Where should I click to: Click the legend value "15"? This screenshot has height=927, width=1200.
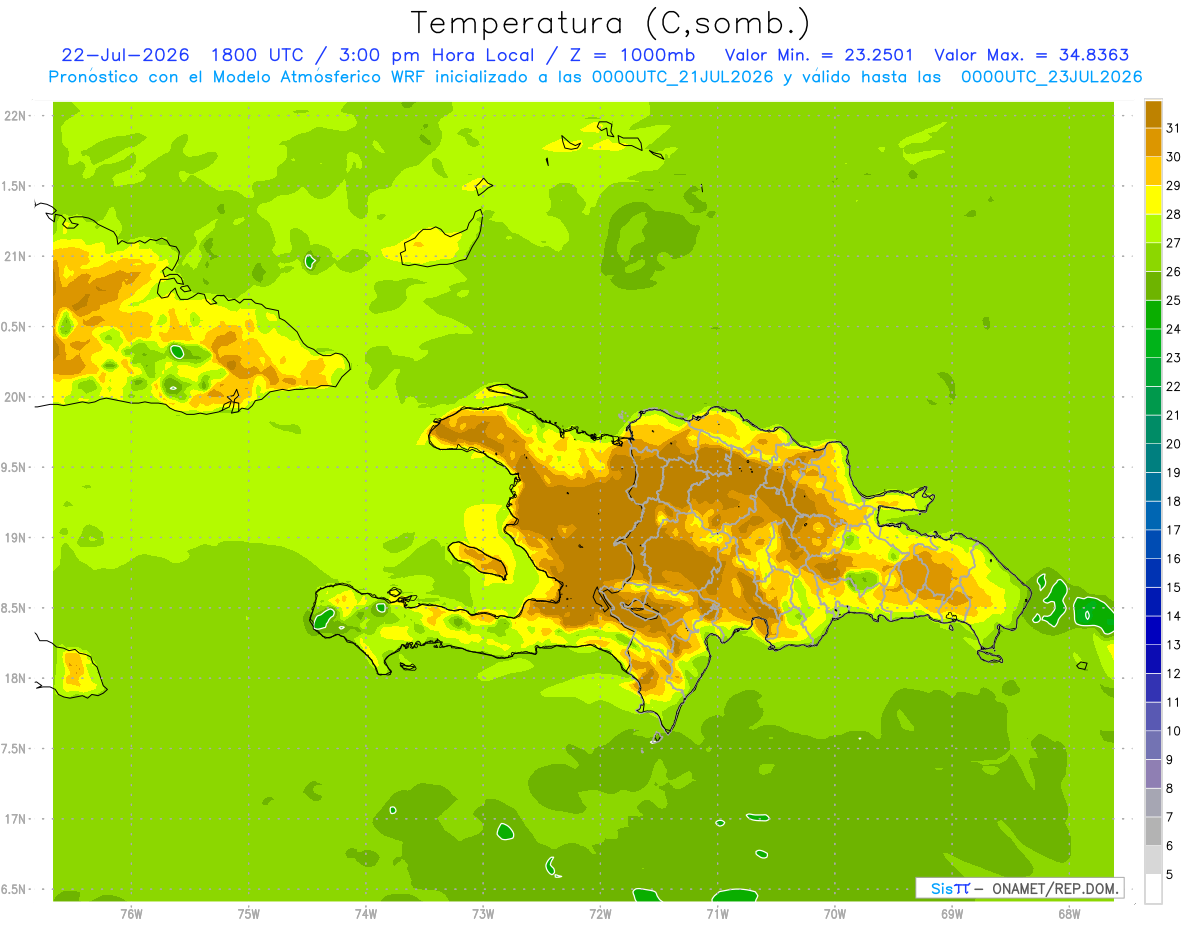pyautogui.click(x=1174, y=588)
